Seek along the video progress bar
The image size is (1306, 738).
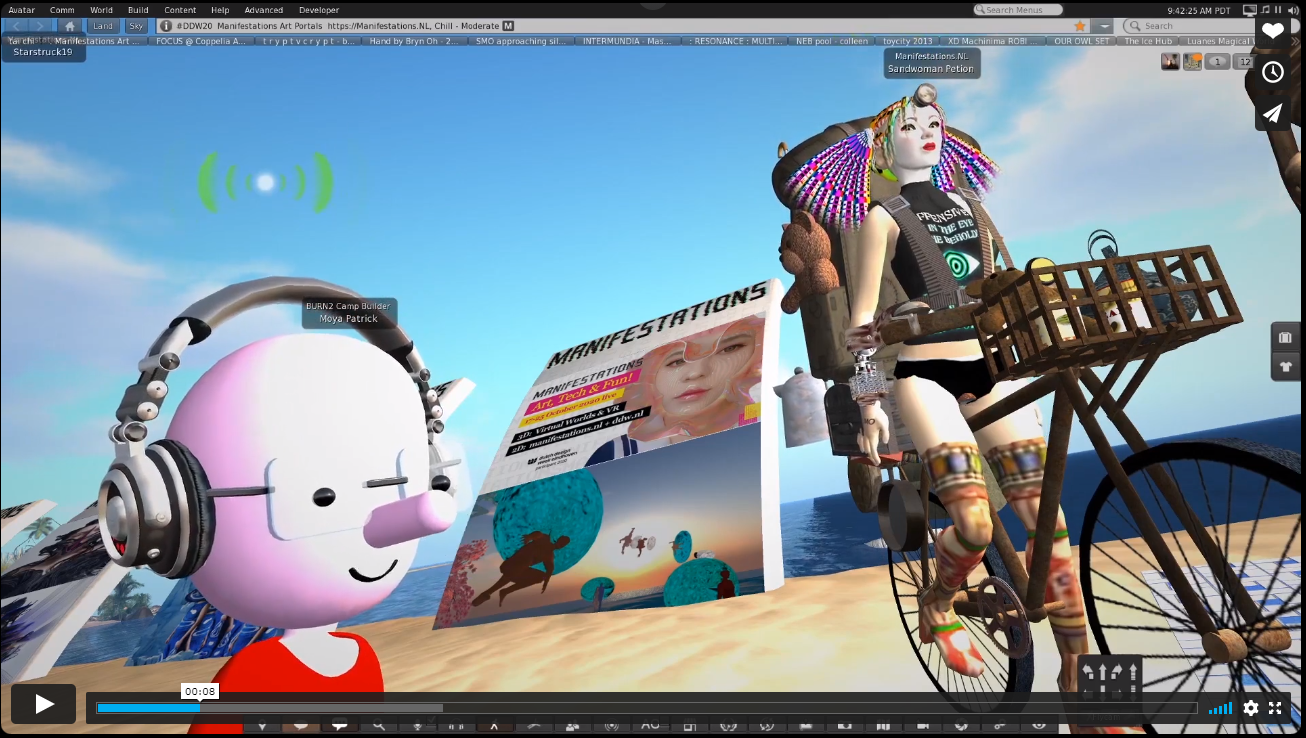click(646, 708)
